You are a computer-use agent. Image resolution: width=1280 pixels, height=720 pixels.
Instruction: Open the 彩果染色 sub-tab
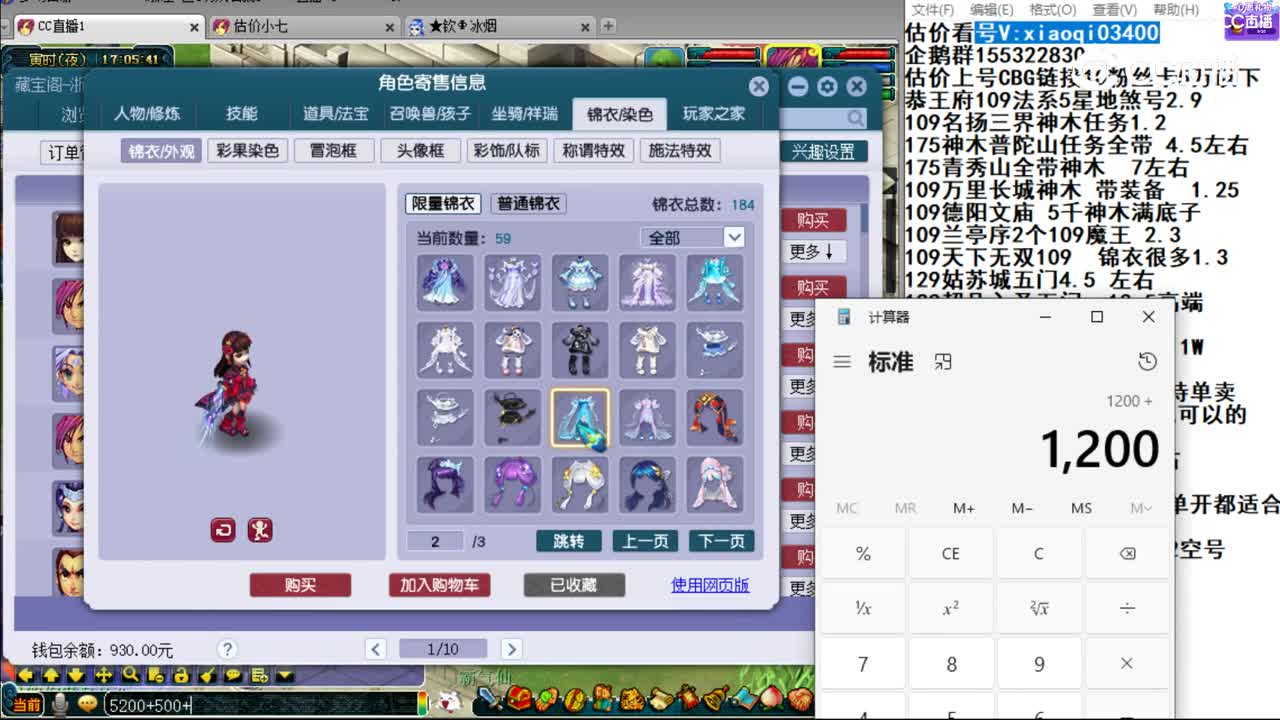pyautogui.click(x=249, y=151)
